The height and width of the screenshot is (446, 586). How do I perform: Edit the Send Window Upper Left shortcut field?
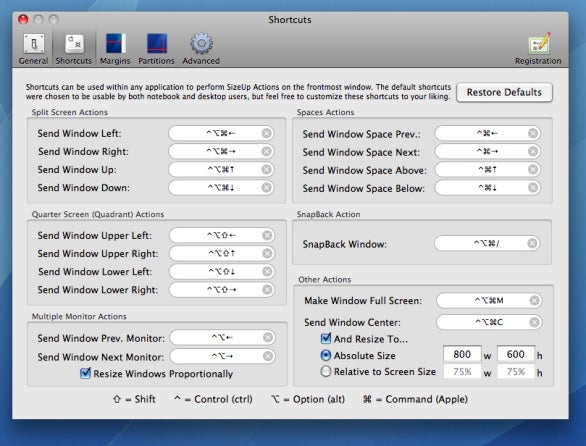[x=222, y=235]
